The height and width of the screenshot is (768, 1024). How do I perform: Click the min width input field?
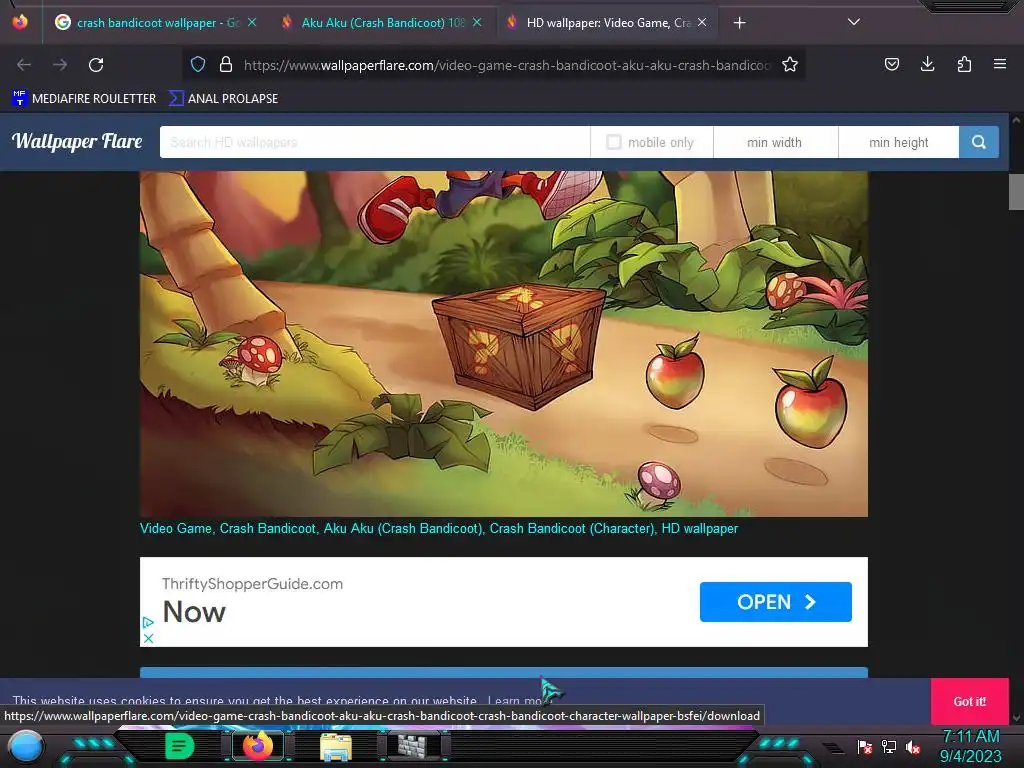(776, 142)
